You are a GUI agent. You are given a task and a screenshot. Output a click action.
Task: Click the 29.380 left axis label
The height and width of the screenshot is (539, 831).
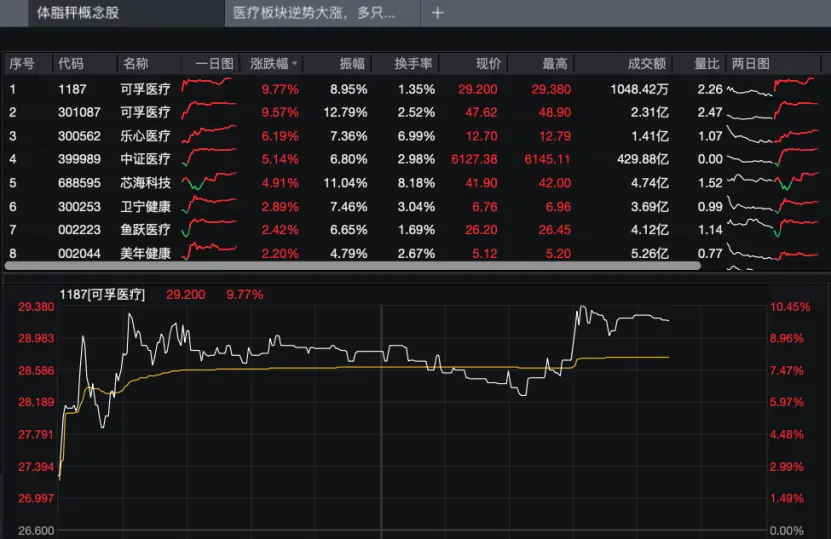tap(36, 307)
